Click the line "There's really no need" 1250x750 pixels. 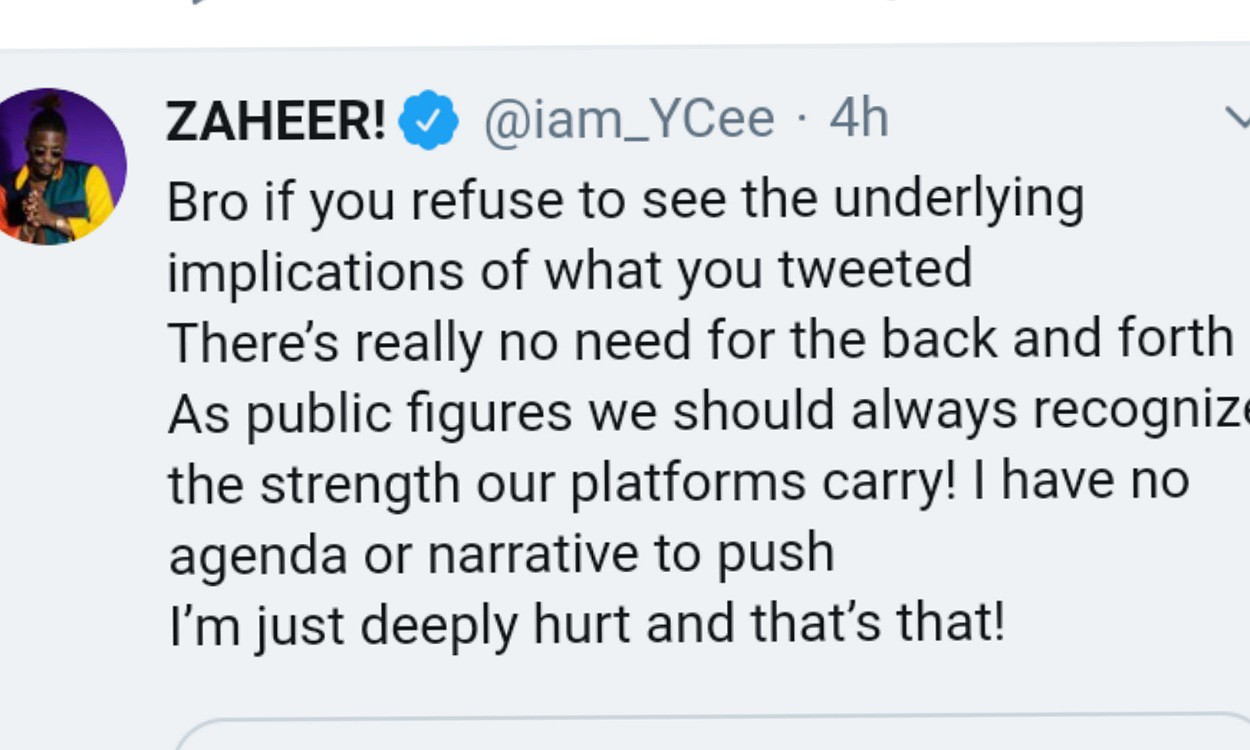click(x=700, y=340)
